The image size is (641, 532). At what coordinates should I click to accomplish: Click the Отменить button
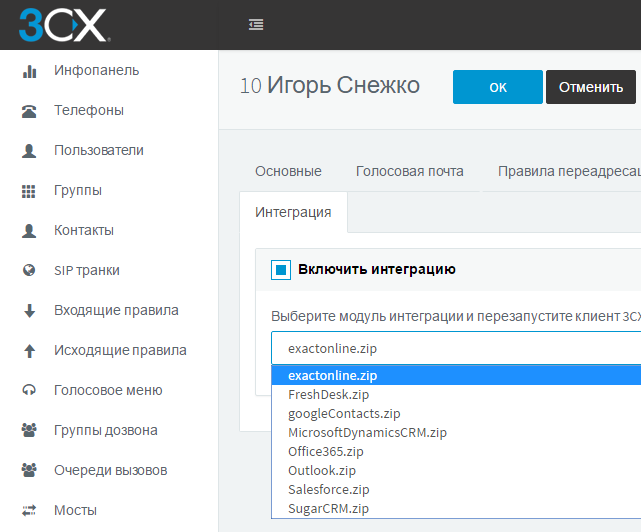pyautogui.click(x=591, y=87)
